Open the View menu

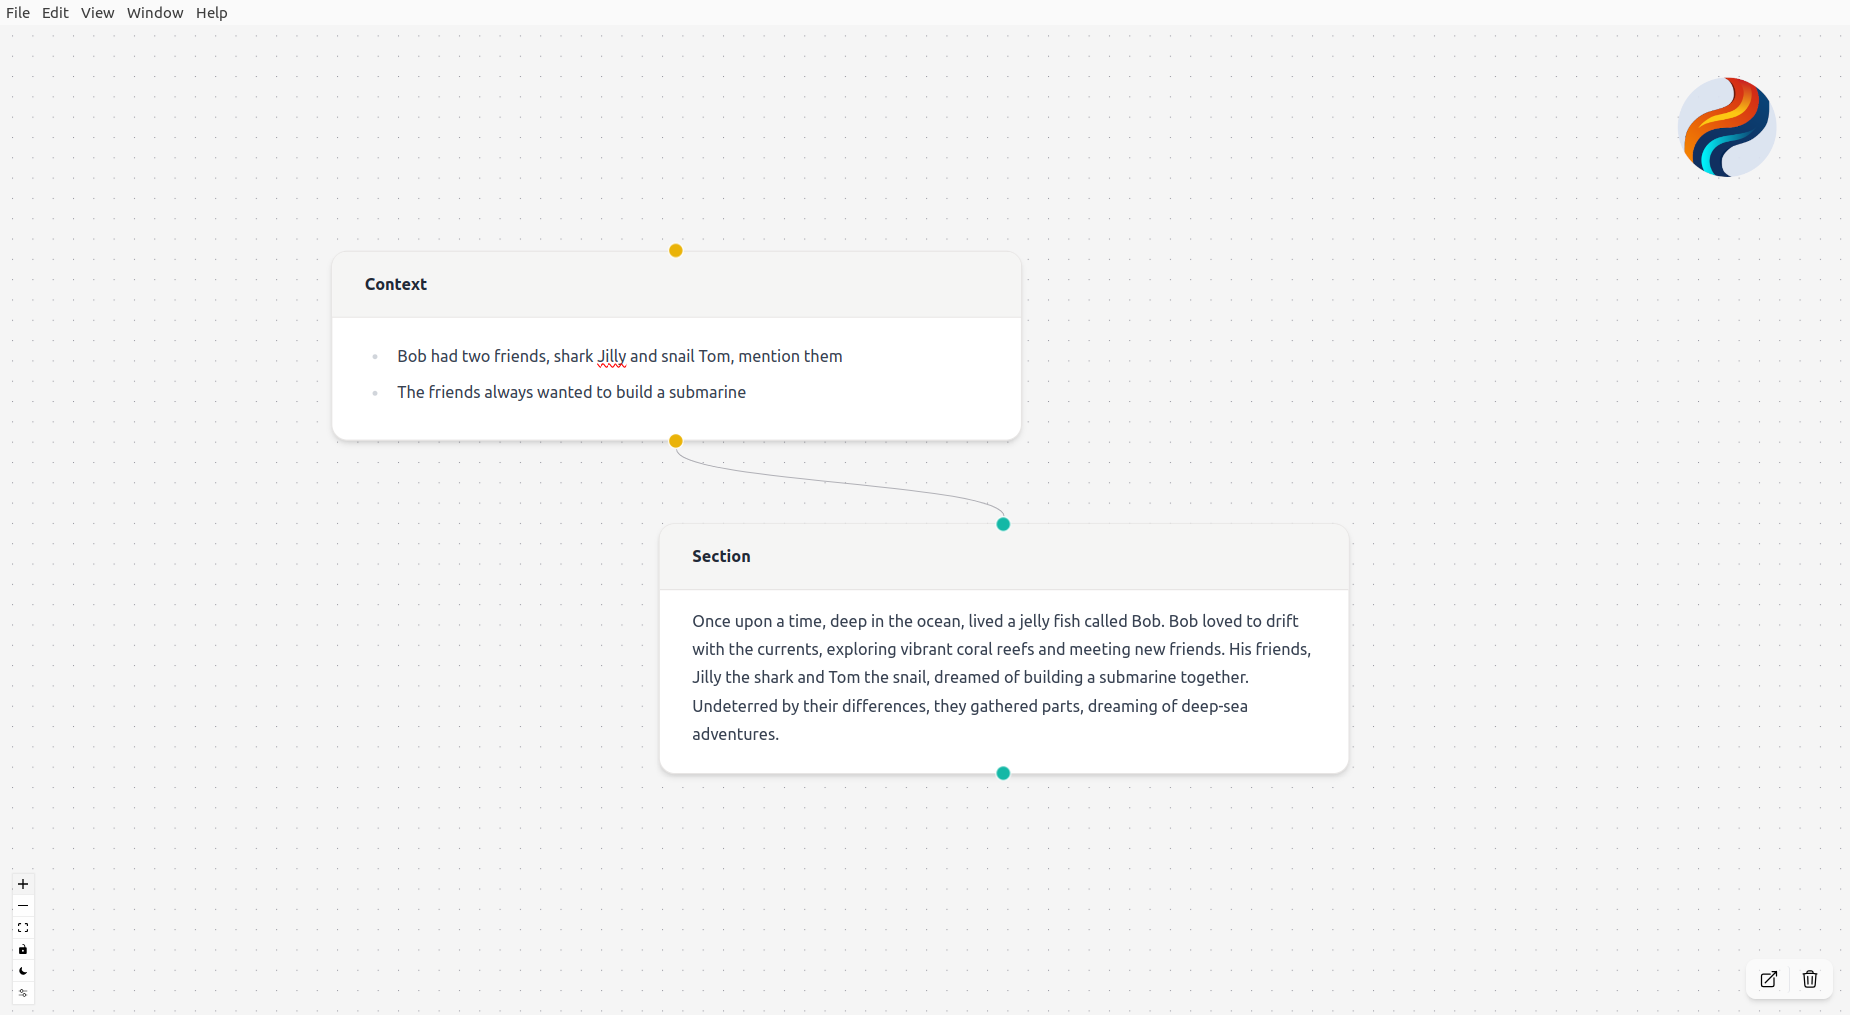coord(97,13)
